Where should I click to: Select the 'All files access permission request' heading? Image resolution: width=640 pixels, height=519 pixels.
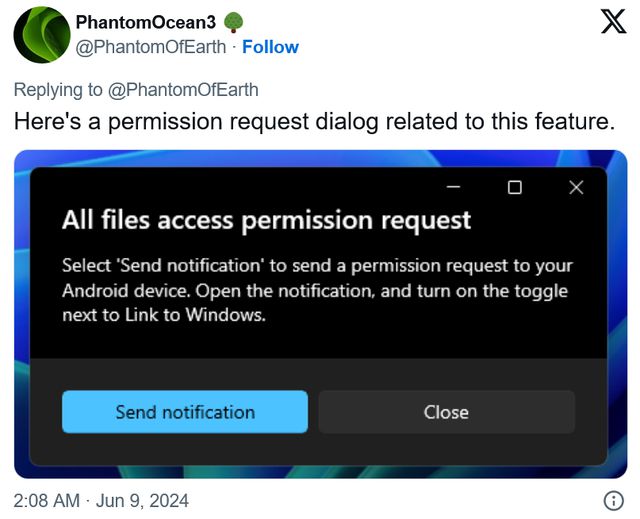[x=266, y=220]
